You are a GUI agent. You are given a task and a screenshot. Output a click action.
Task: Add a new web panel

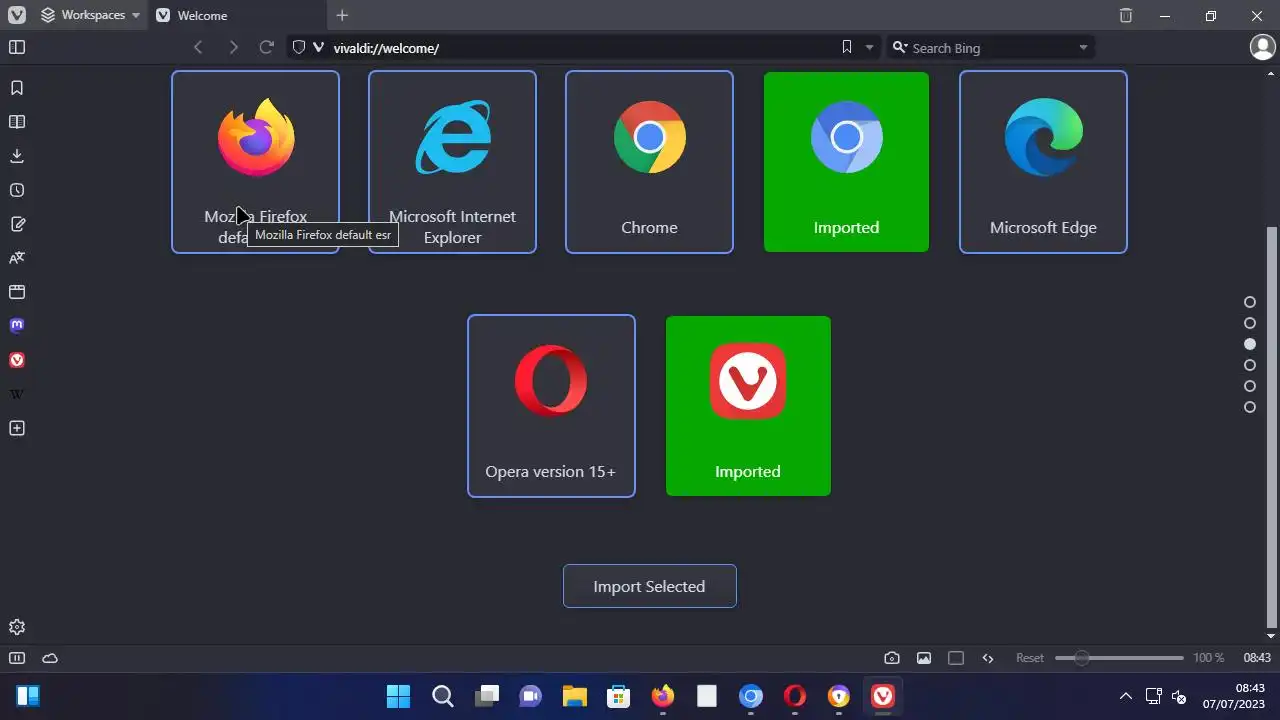point(17,428)
